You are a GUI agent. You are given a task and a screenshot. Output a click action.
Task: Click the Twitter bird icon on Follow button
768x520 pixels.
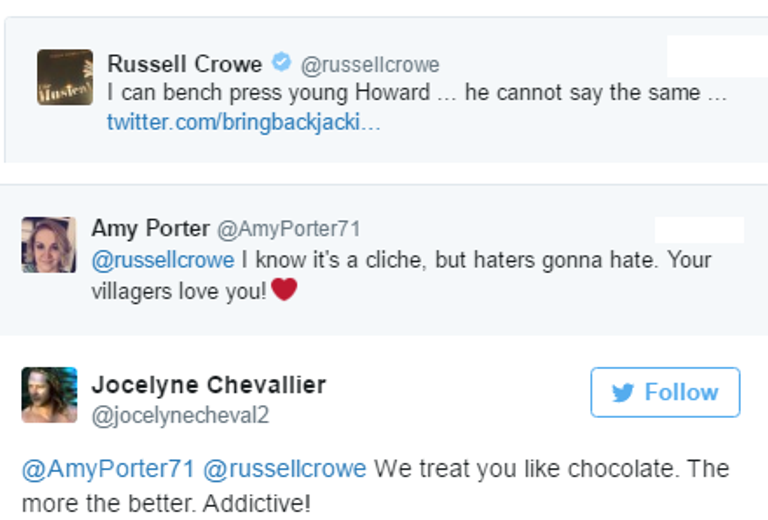[623, 393]
